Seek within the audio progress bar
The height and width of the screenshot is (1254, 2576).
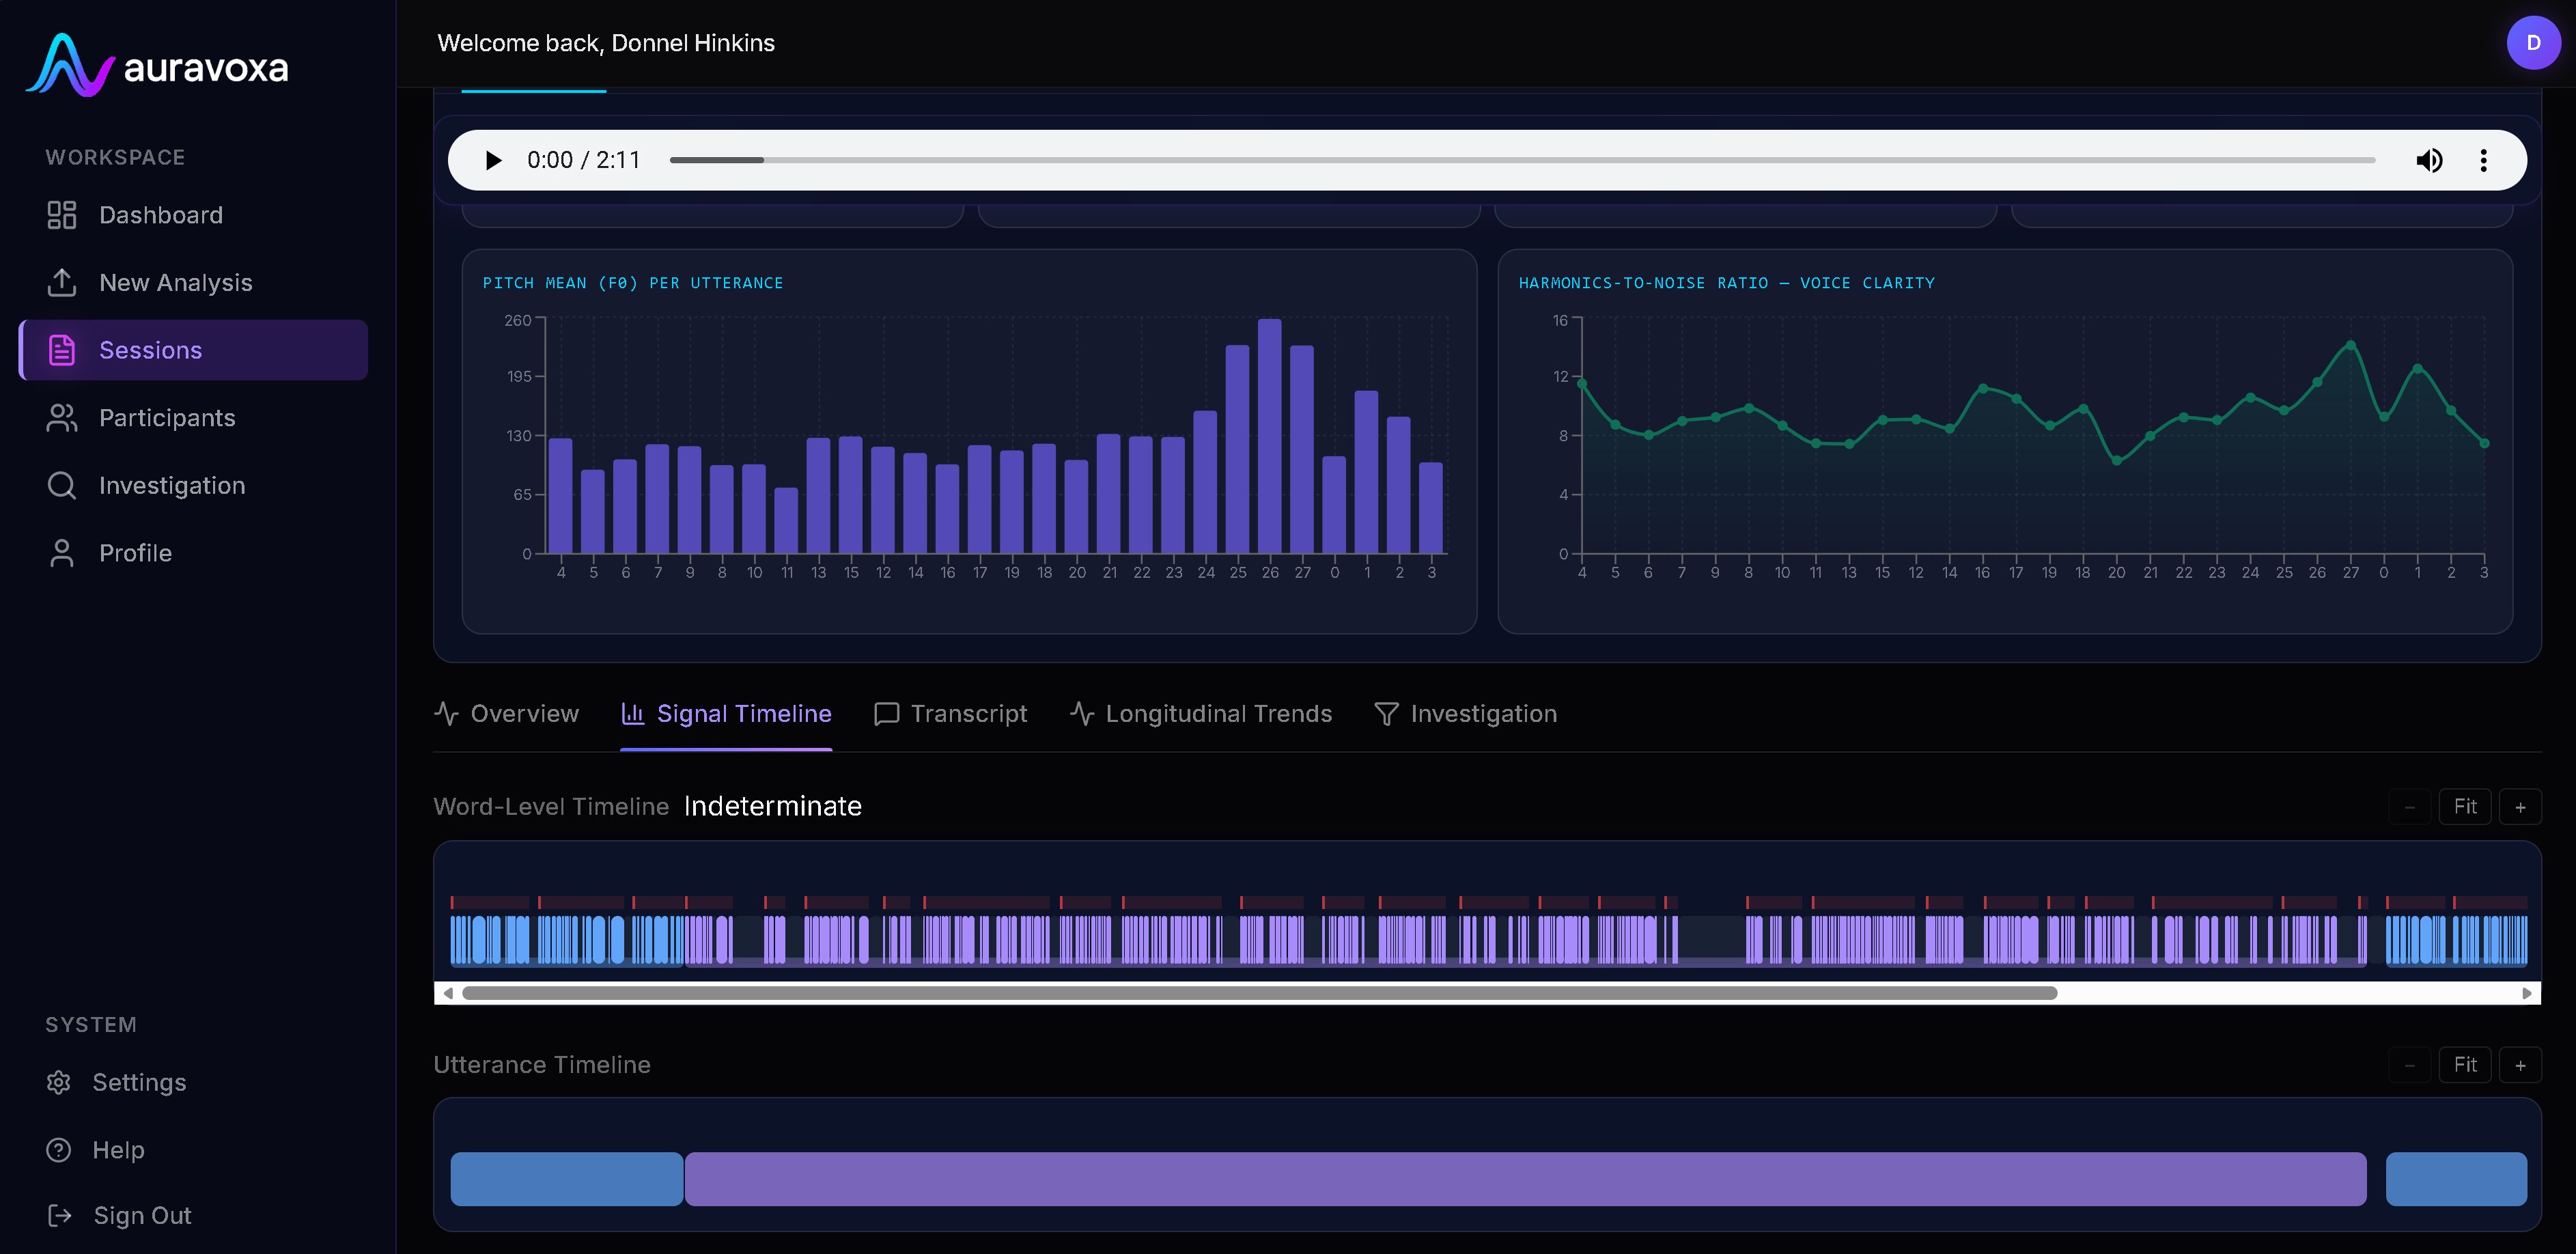[1522, 160]
